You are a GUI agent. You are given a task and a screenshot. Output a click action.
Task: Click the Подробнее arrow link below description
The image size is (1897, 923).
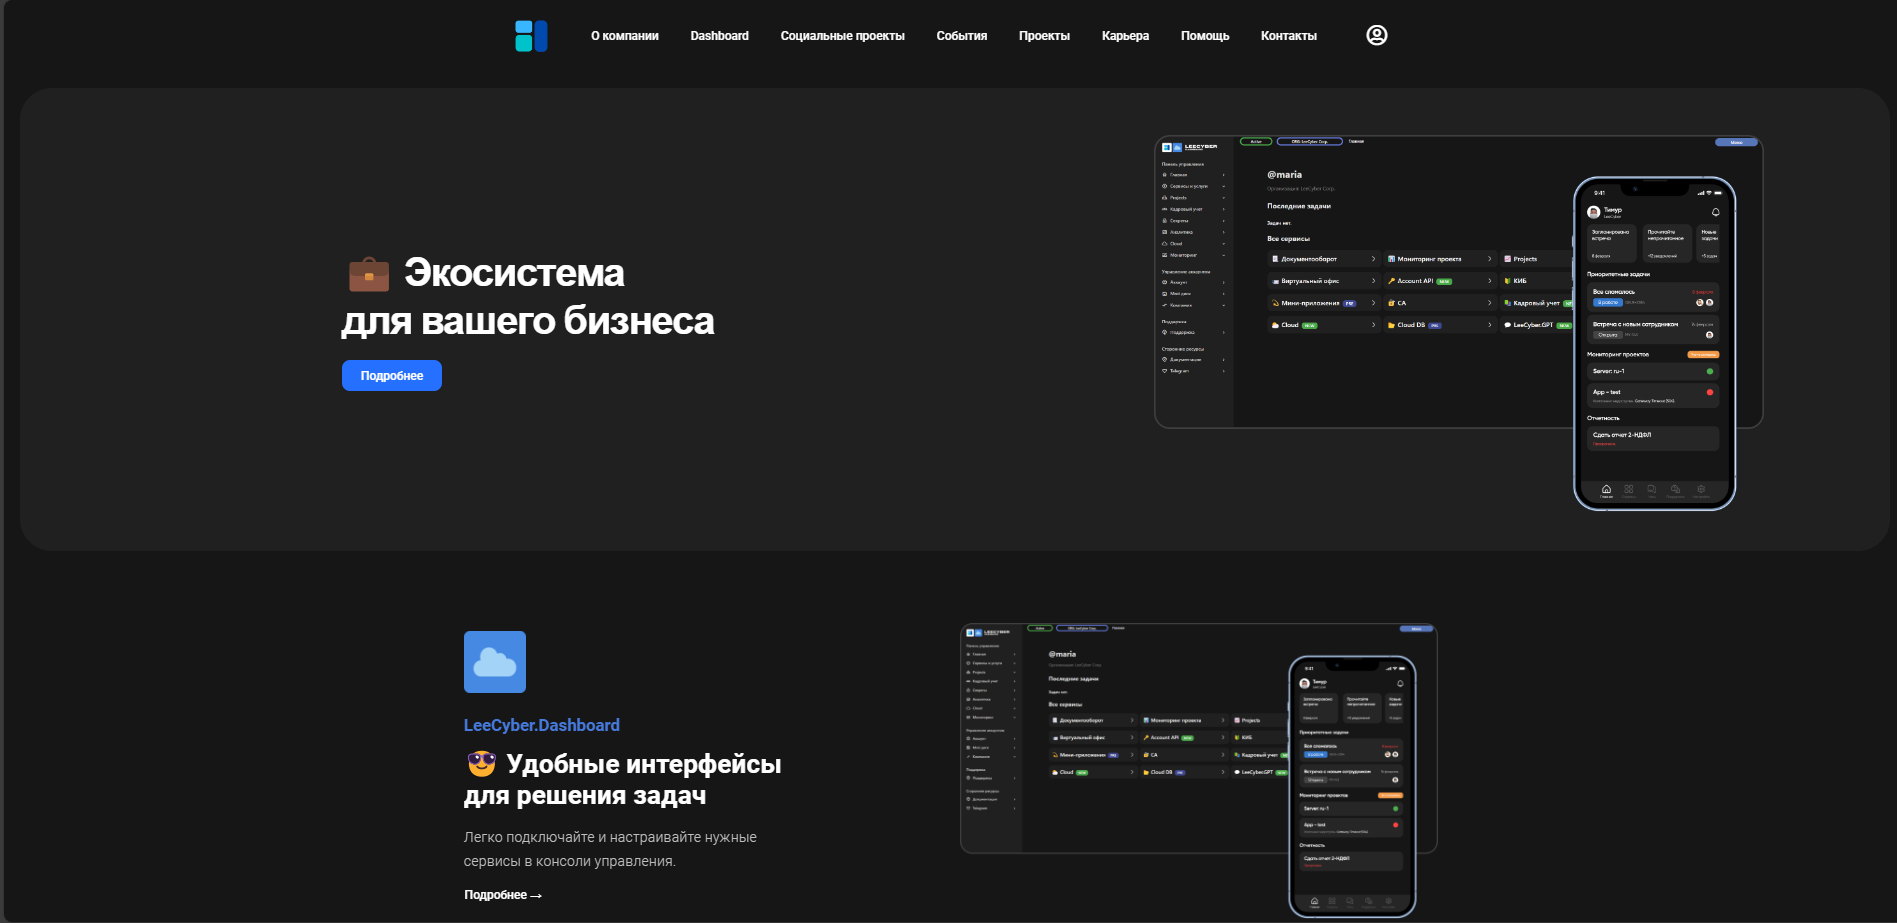pyautogui.click(x=502, y=895)
